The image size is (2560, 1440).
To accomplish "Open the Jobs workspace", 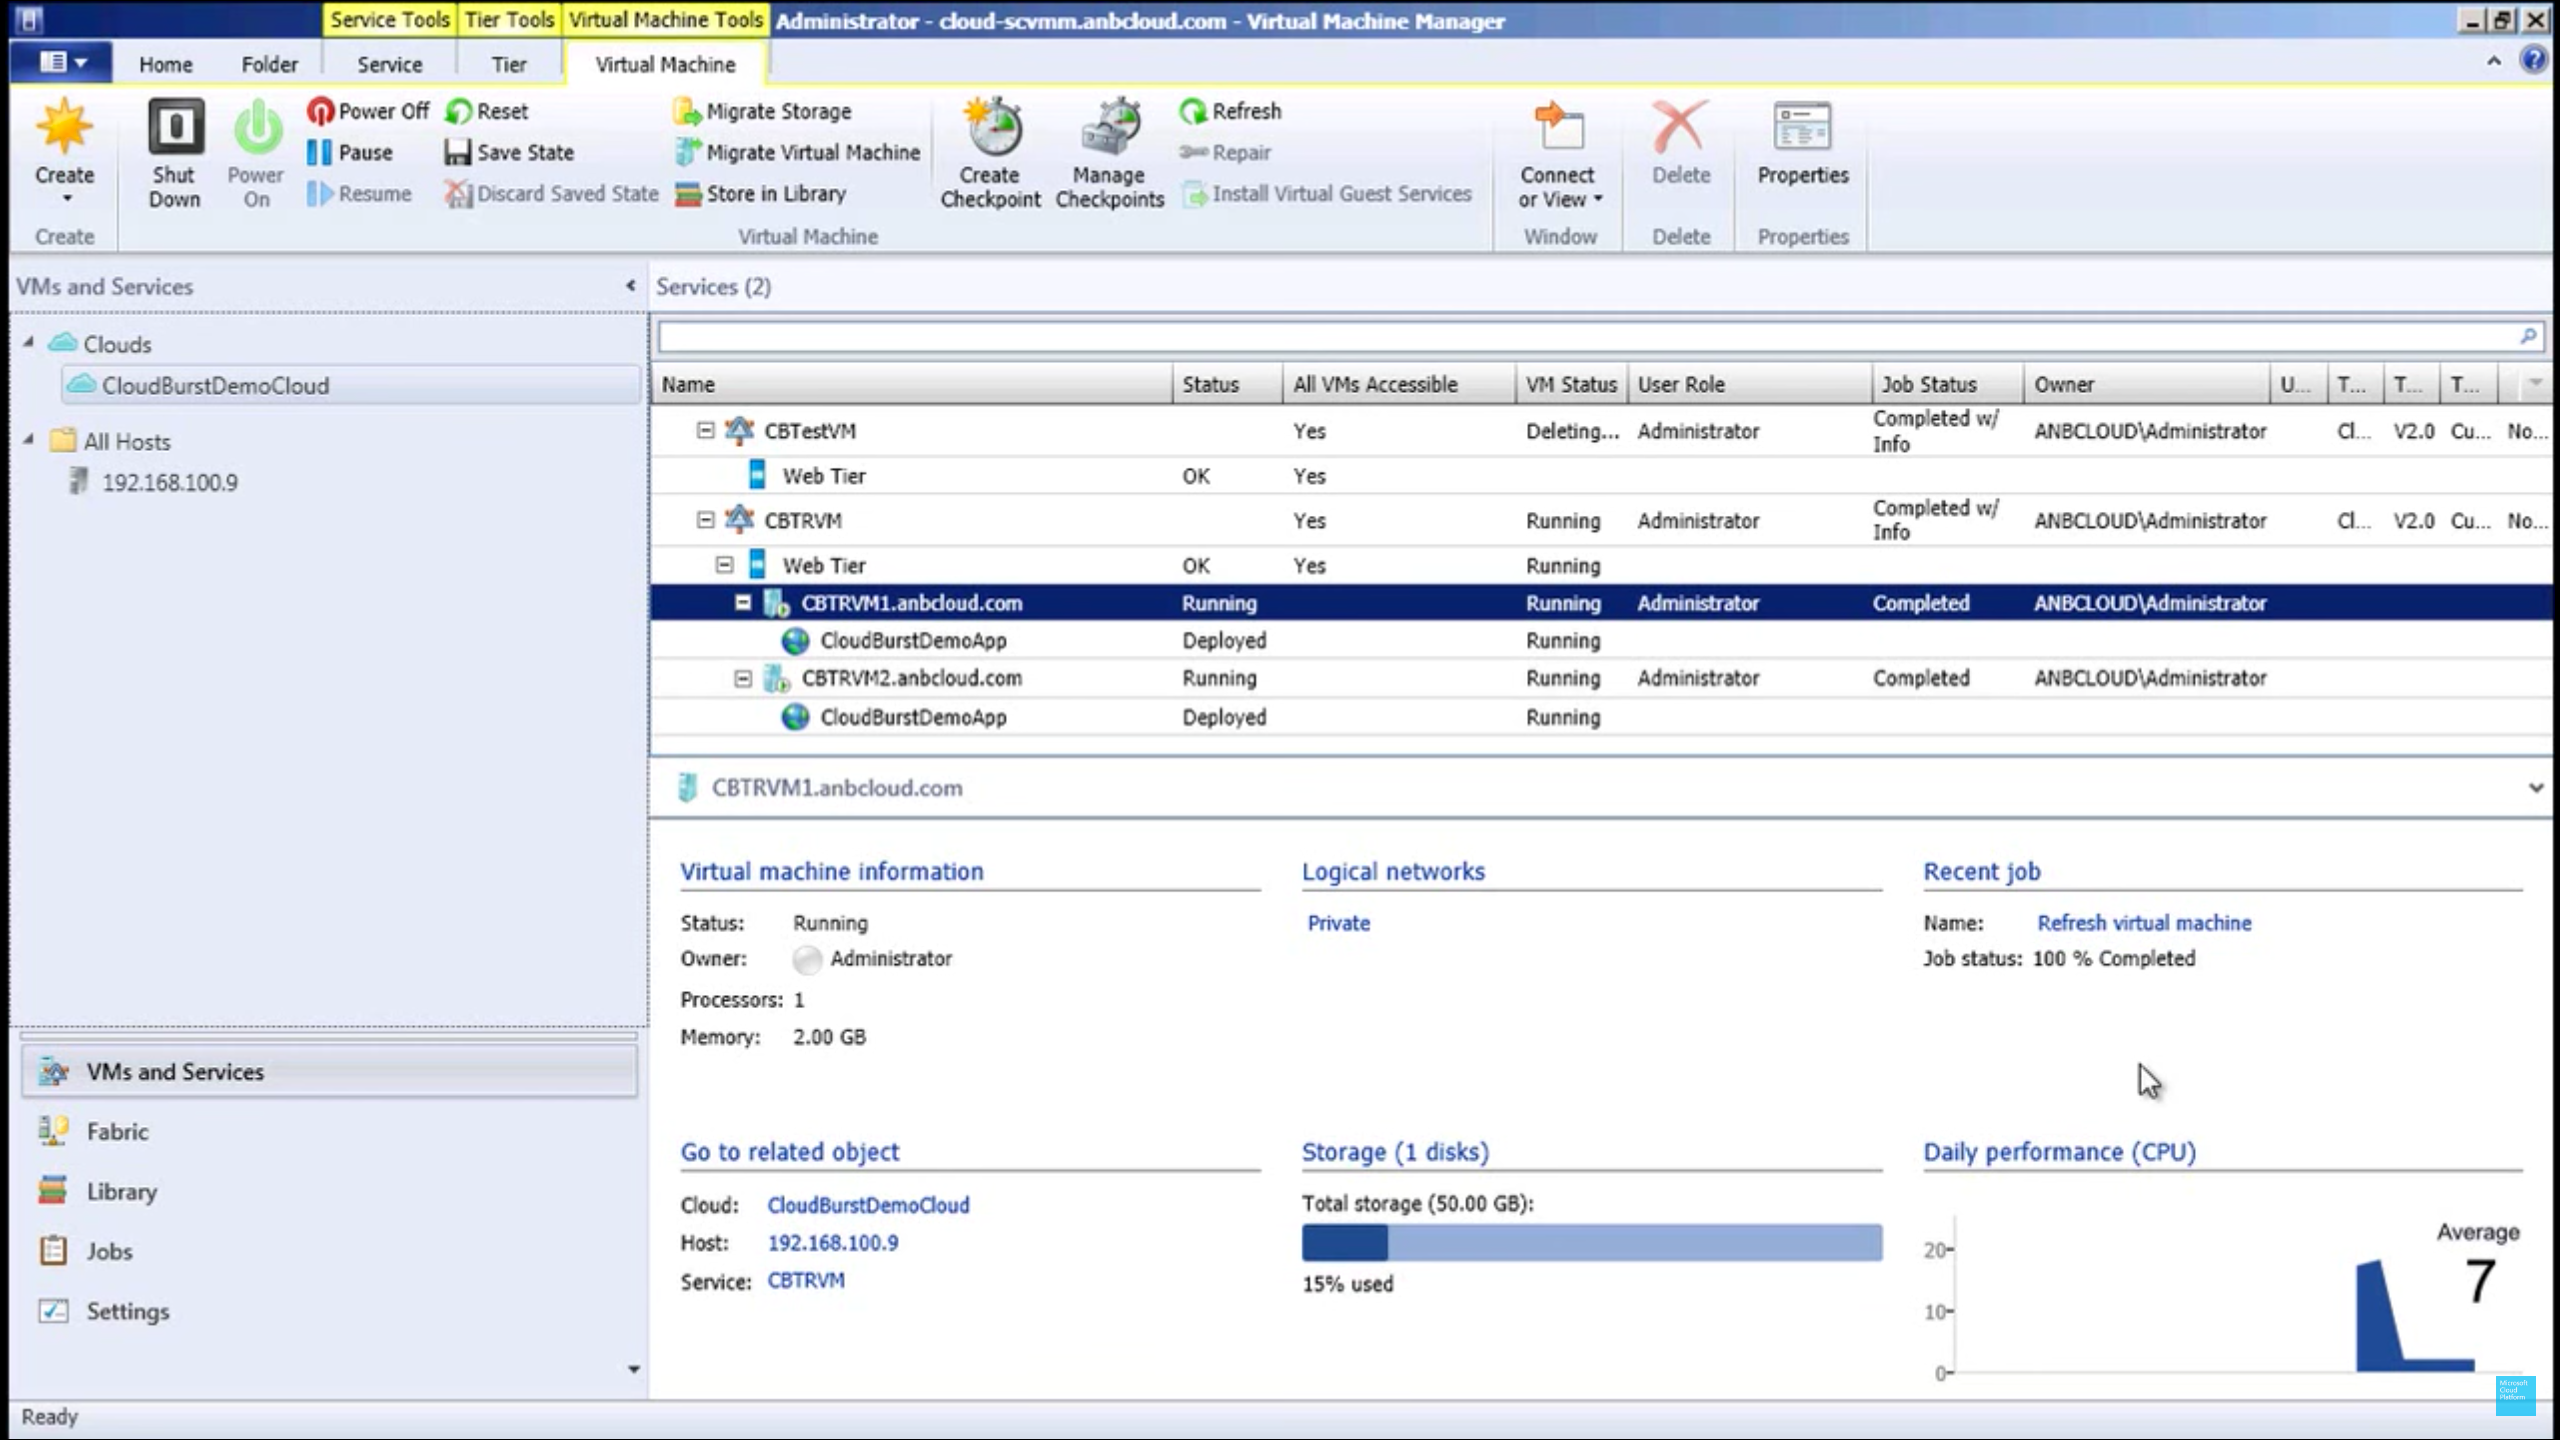I will pos(108,1251).
